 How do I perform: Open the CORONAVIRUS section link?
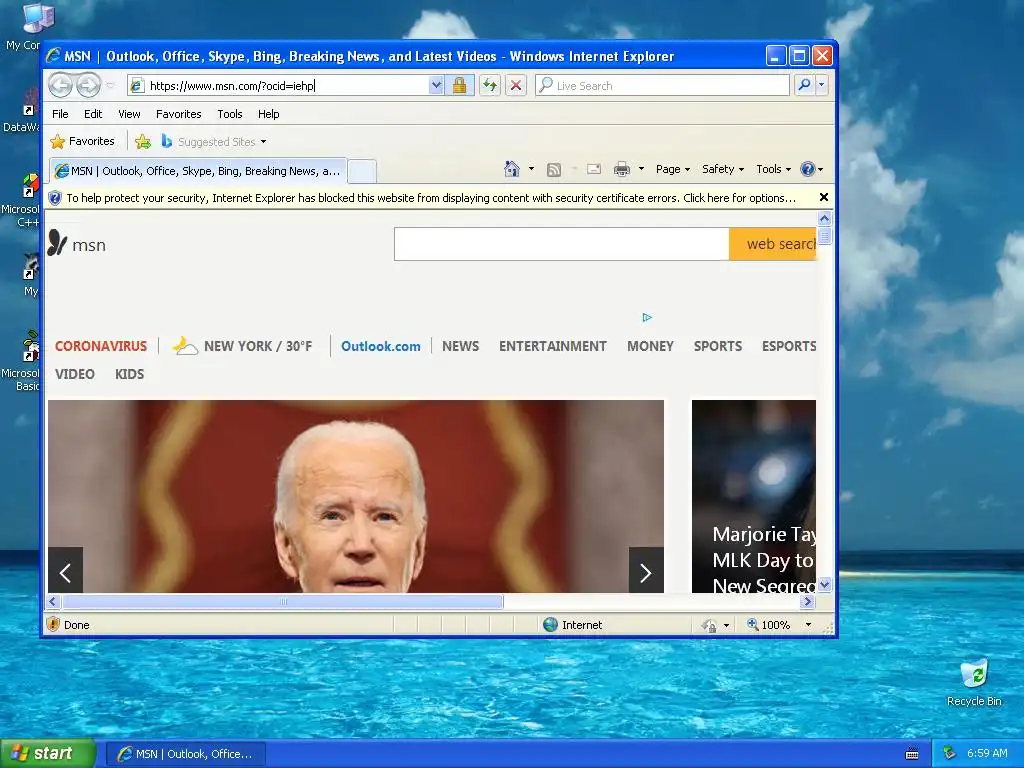click(x=101, y=346)
